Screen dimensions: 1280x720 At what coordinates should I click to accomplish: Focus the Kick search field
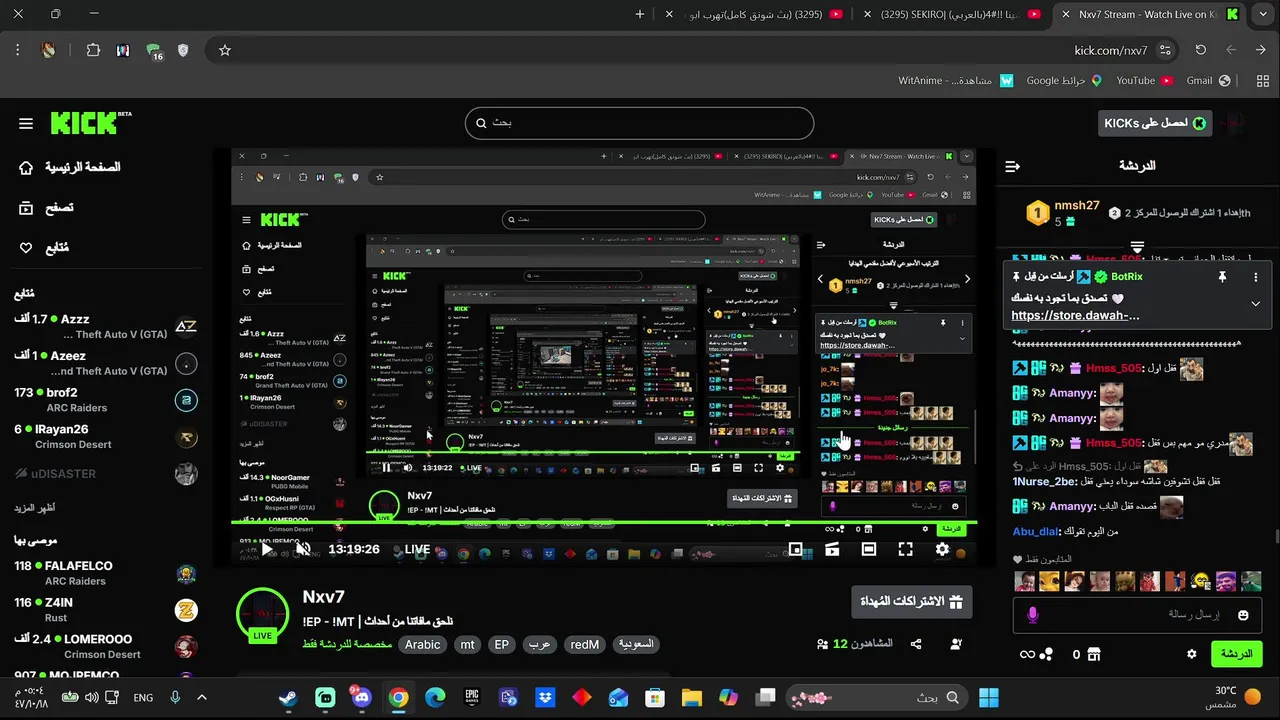tap(639, 123)
